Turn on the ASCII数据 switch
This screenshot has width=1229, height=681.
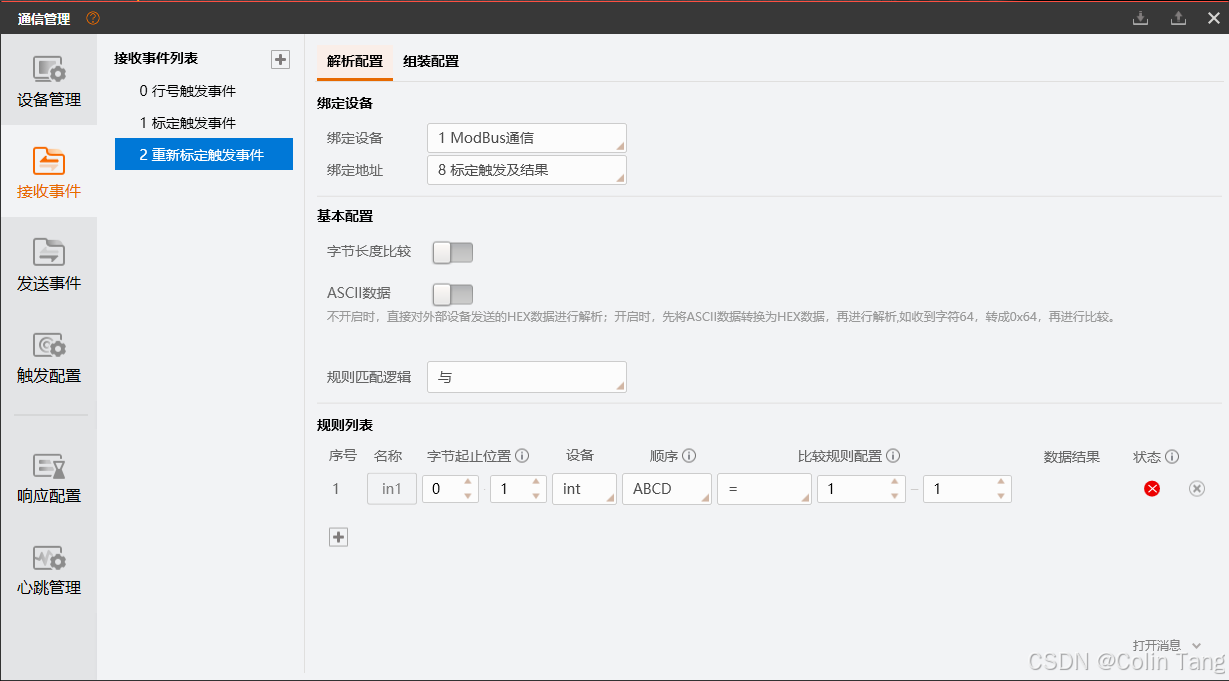452,295
